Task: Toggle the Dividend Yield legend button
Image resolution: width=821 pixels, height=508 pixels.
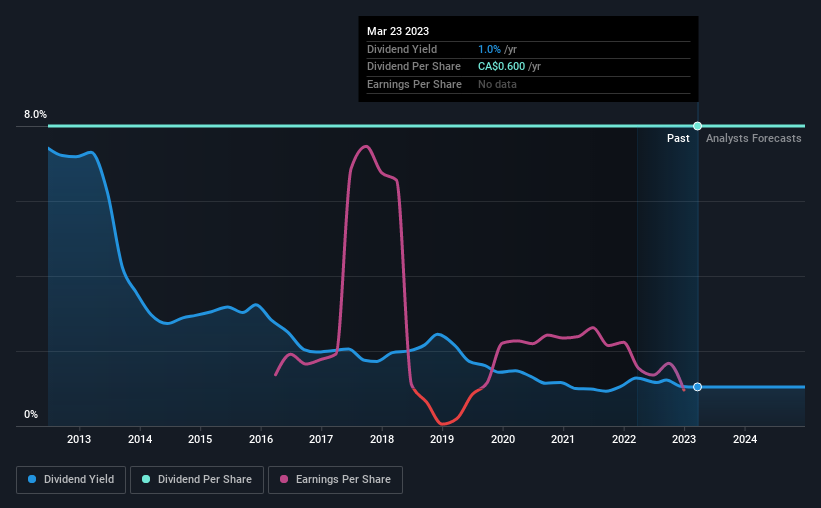Action: [71, 480]
